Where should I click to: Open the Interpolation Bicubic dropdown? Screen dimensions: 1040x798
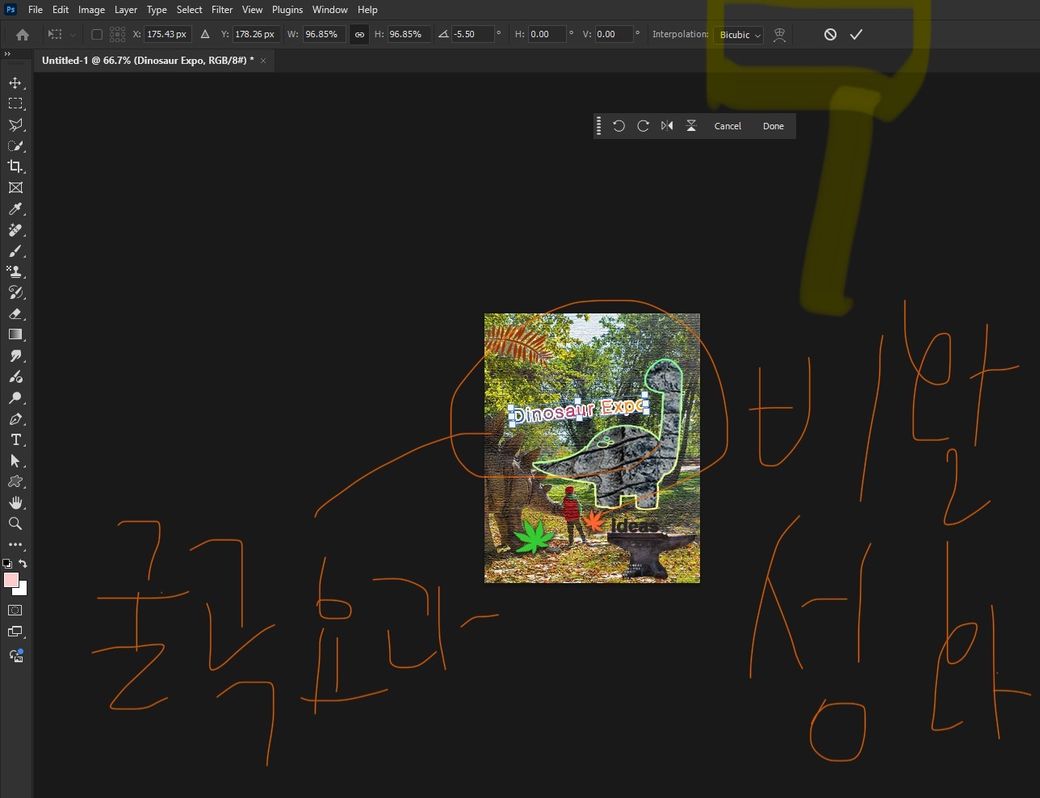pos(739,35)
